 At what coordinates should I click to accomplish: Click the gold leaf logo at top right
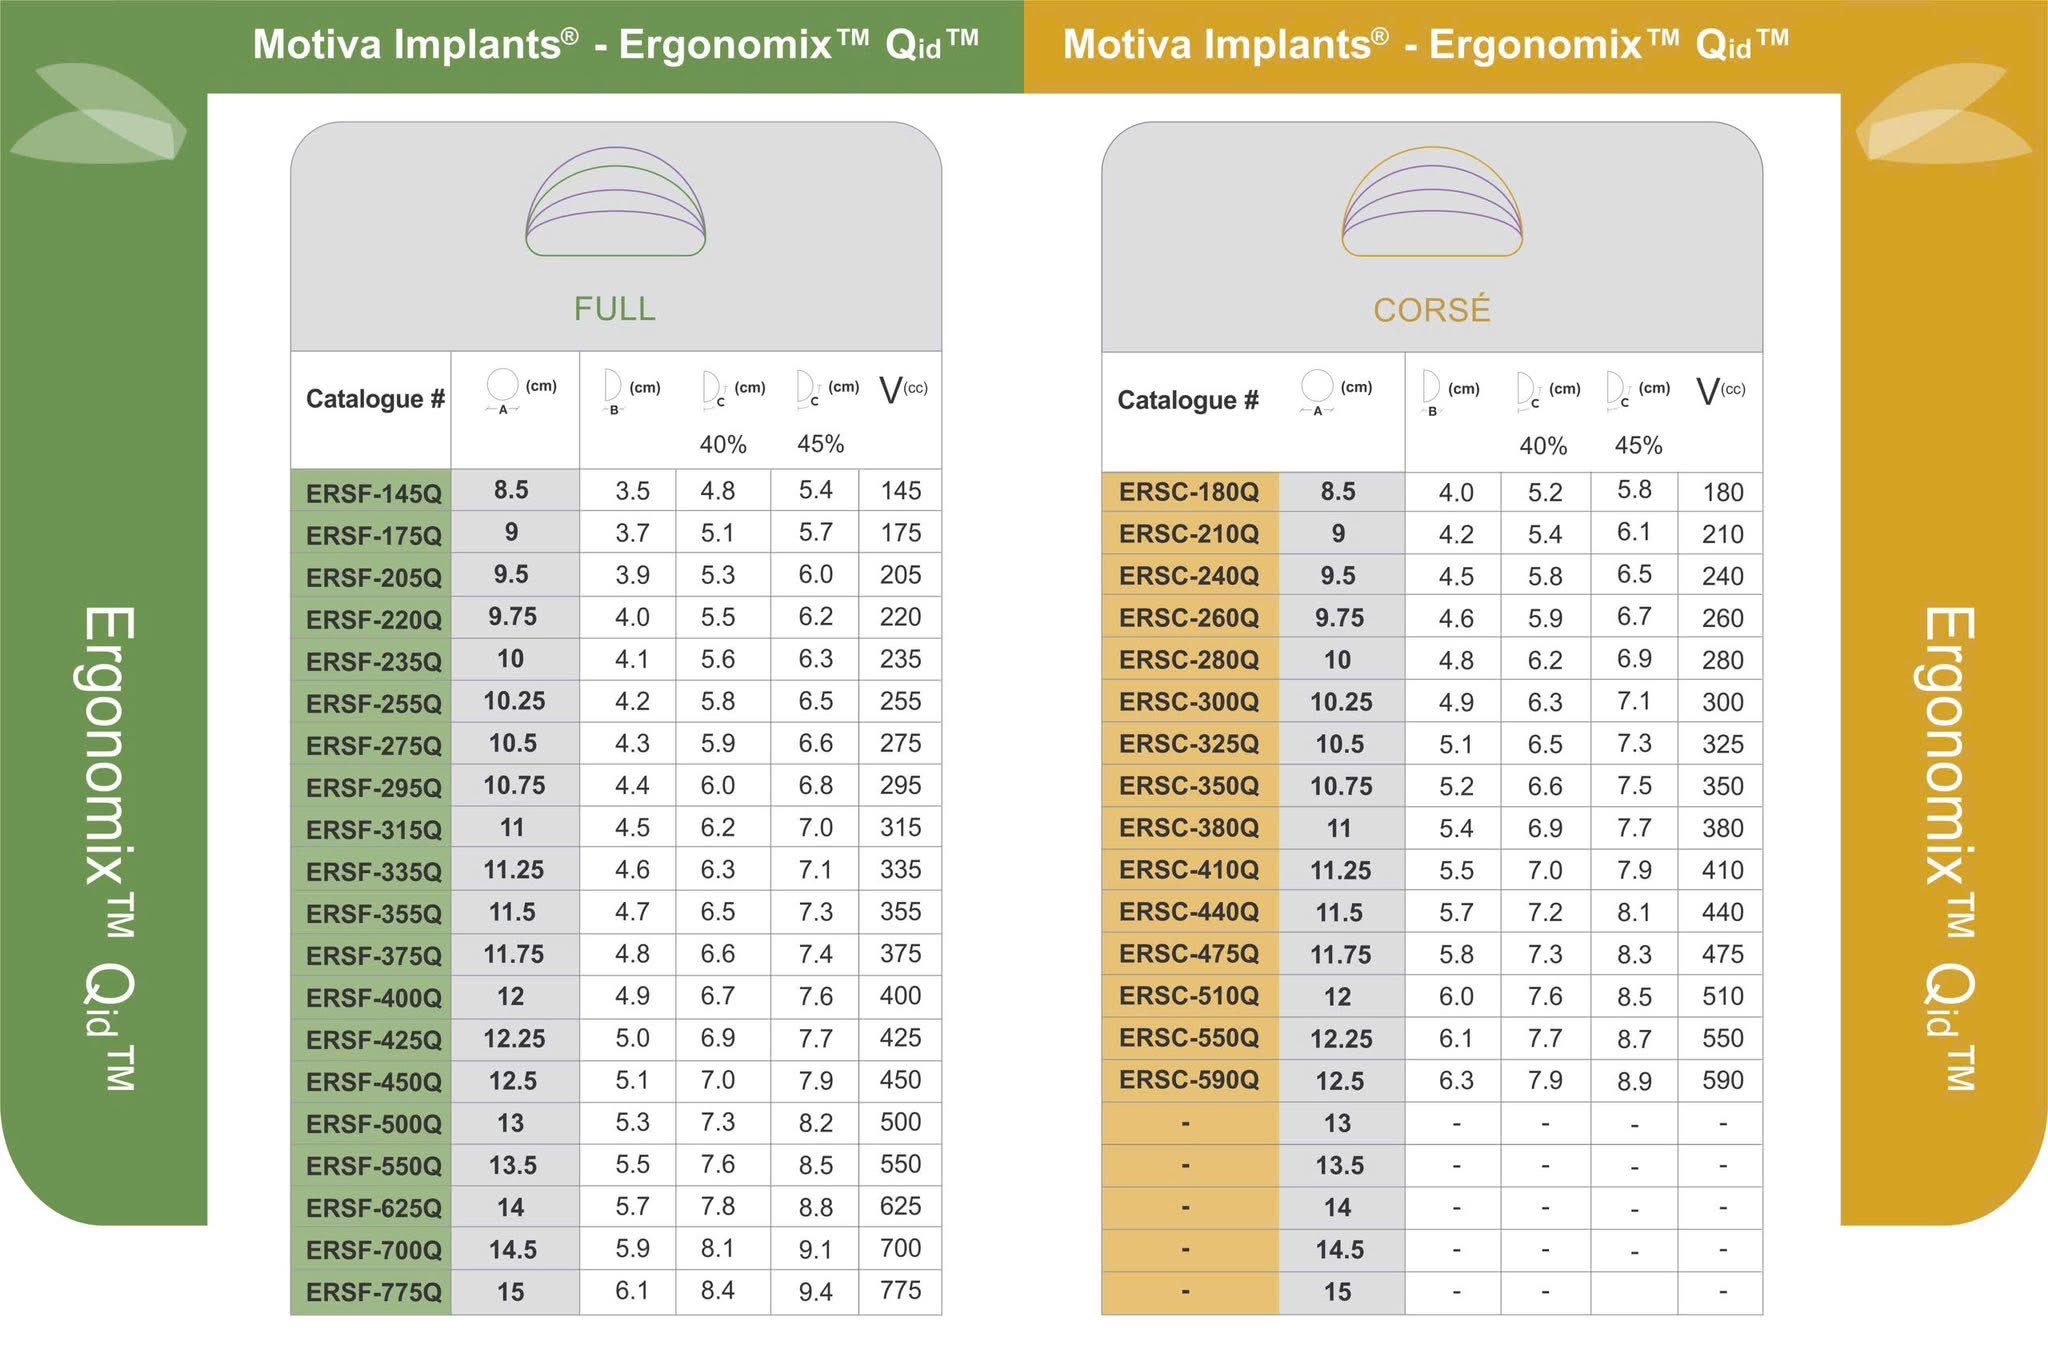coord(1944,113)
